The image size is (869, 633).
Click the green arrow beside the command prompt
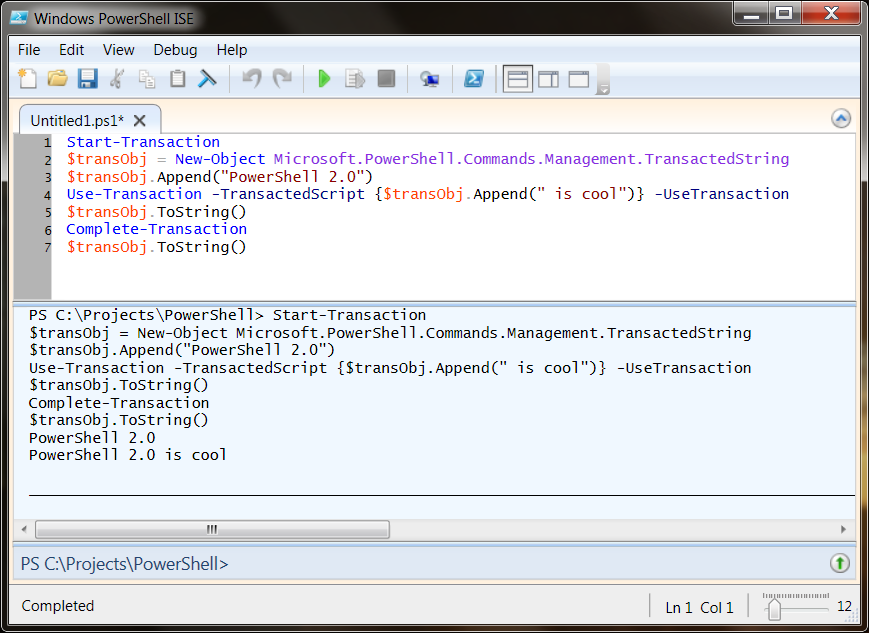(x=841, y=564)
